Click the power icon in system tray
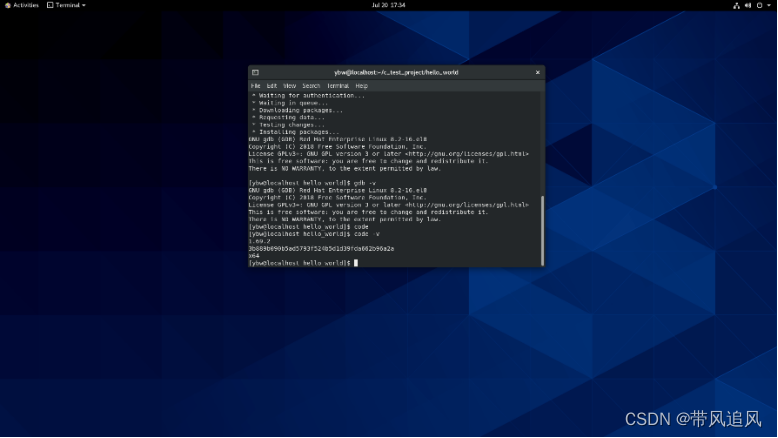The height and width of the screenshot is (438, 778). [759, 5]
